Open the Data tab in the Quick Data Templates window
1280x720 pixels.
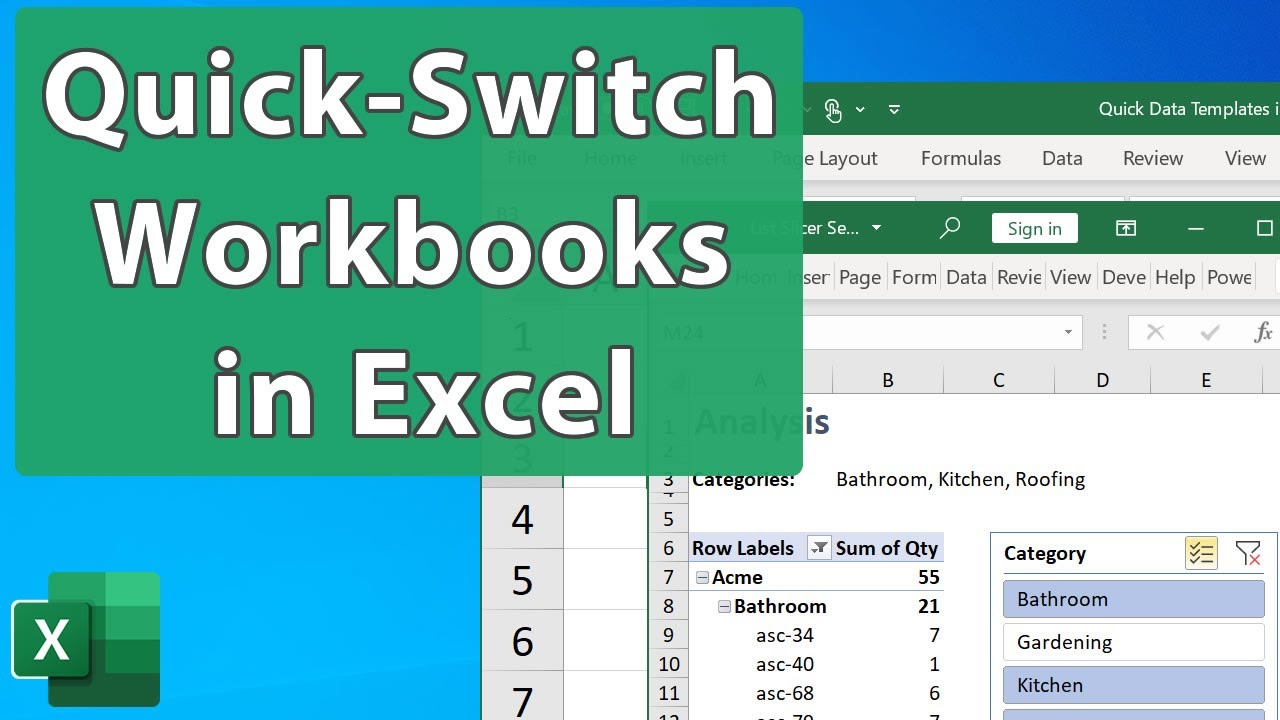(1062, 158)
